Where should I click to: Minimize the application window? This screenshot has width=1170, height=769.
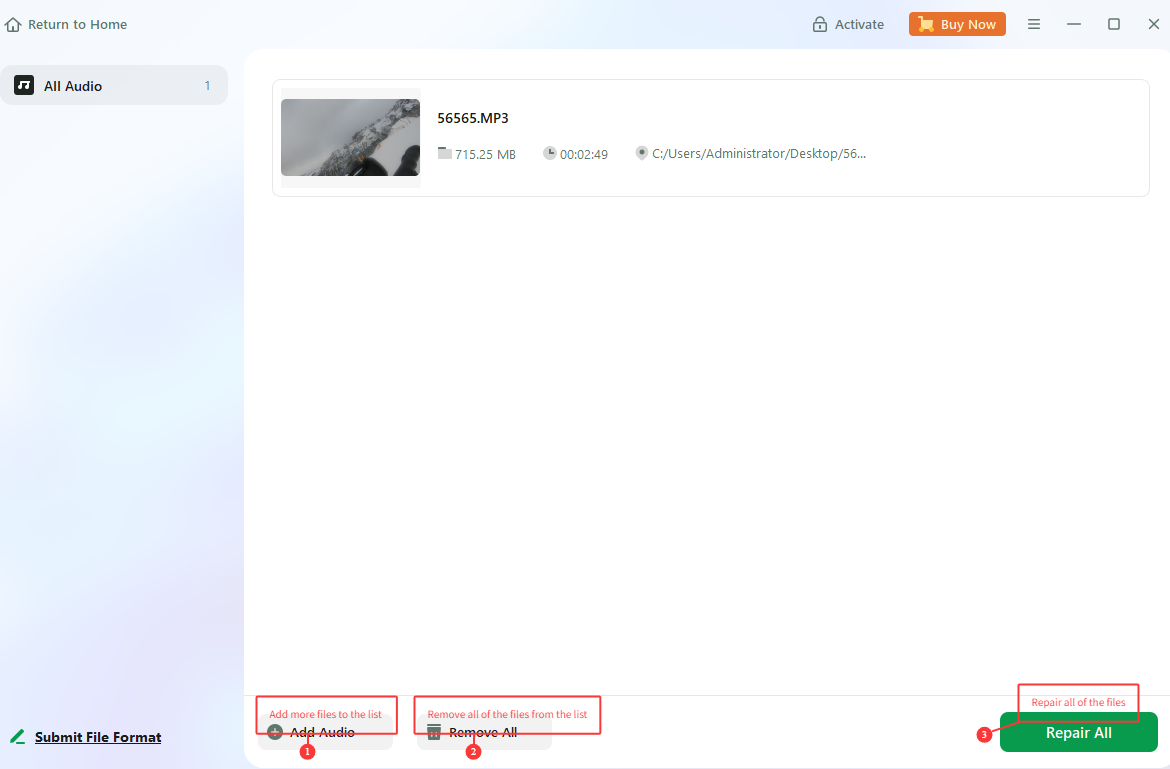(1074, 25)
